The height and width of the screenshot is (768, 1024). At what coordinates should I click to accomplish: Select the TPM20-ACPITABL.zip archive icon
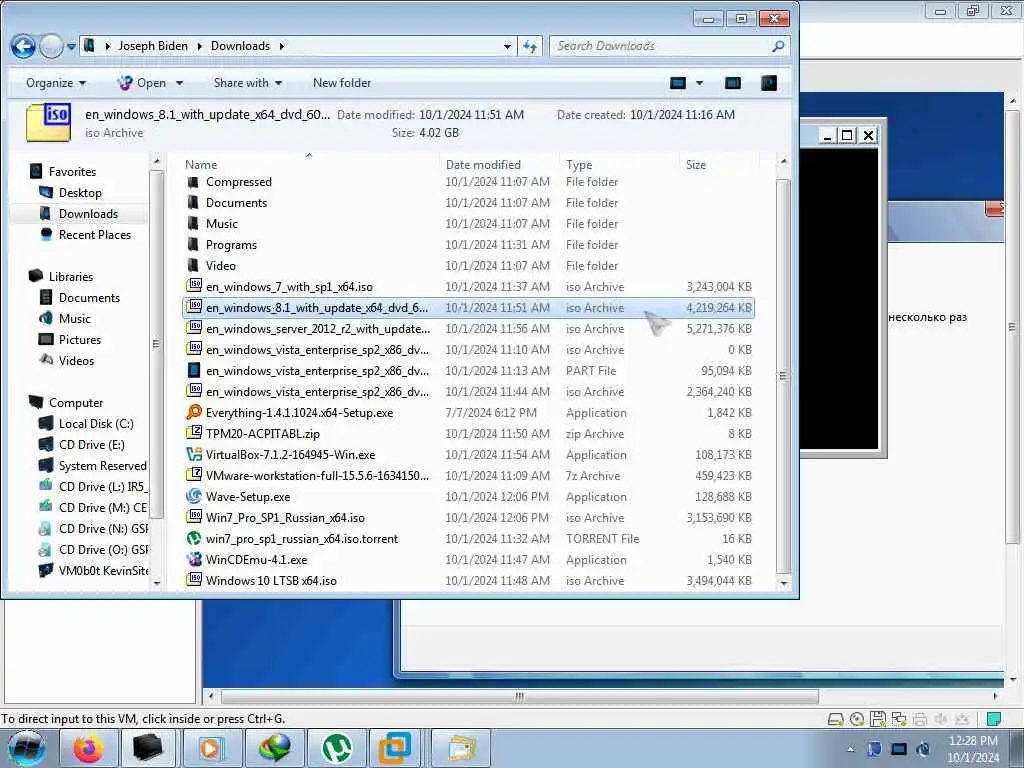(x=194, y=432)
